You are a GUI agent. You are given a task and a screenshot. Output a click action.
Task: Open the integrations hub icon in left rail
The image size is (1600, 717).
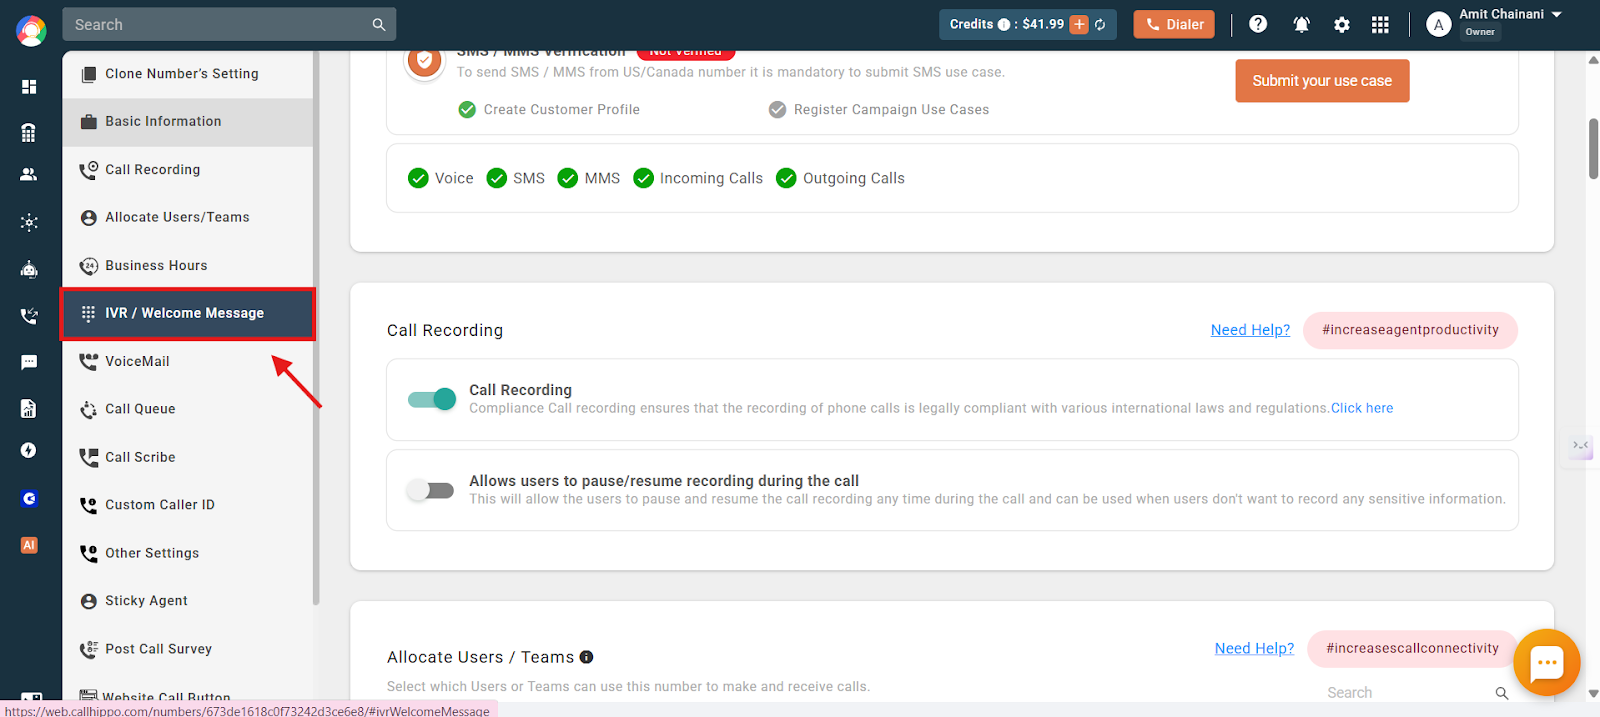tap(29, 222)
